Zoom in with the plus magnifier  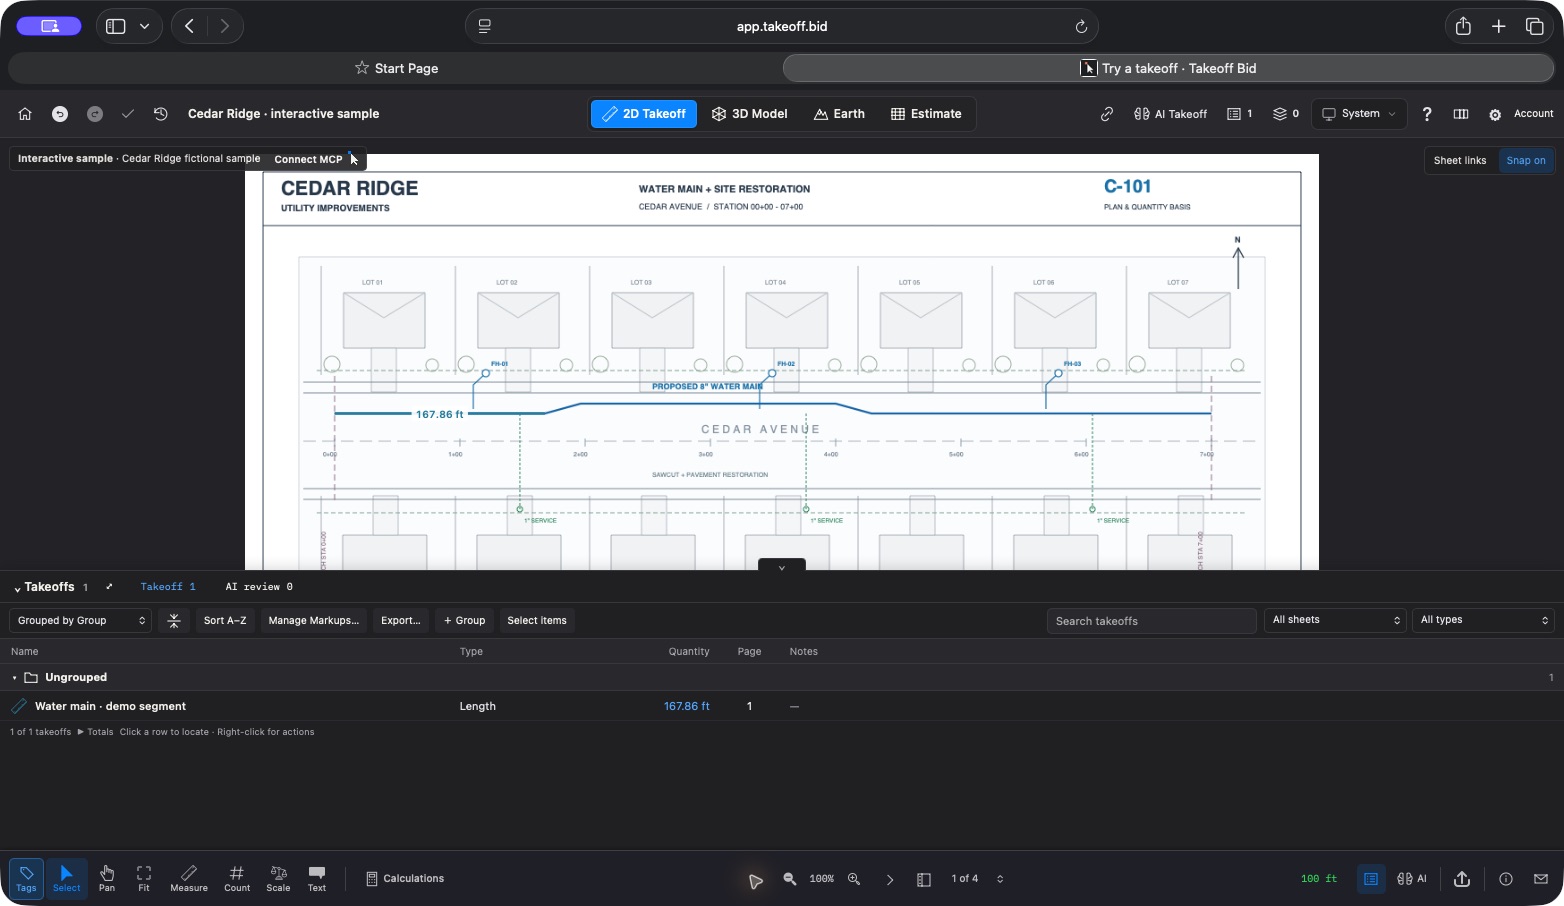coord(854,879)
